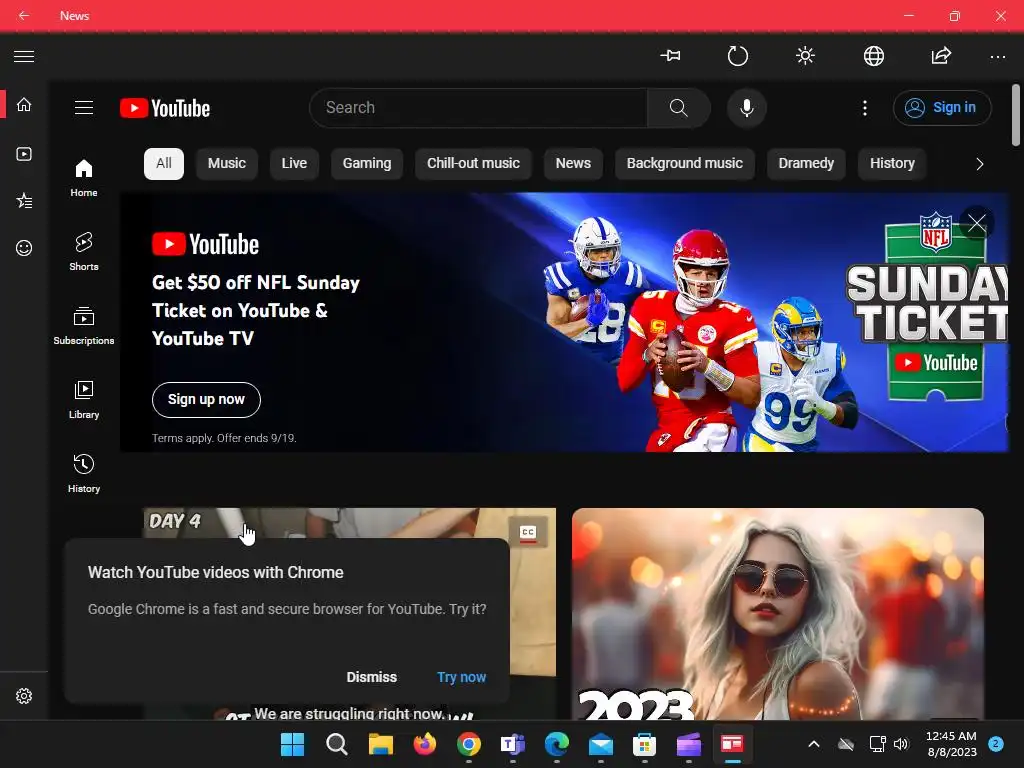Open the News app hamburger menu
Image resolution: width=1024 pixels, height=768 pixels.
[24, 57]
